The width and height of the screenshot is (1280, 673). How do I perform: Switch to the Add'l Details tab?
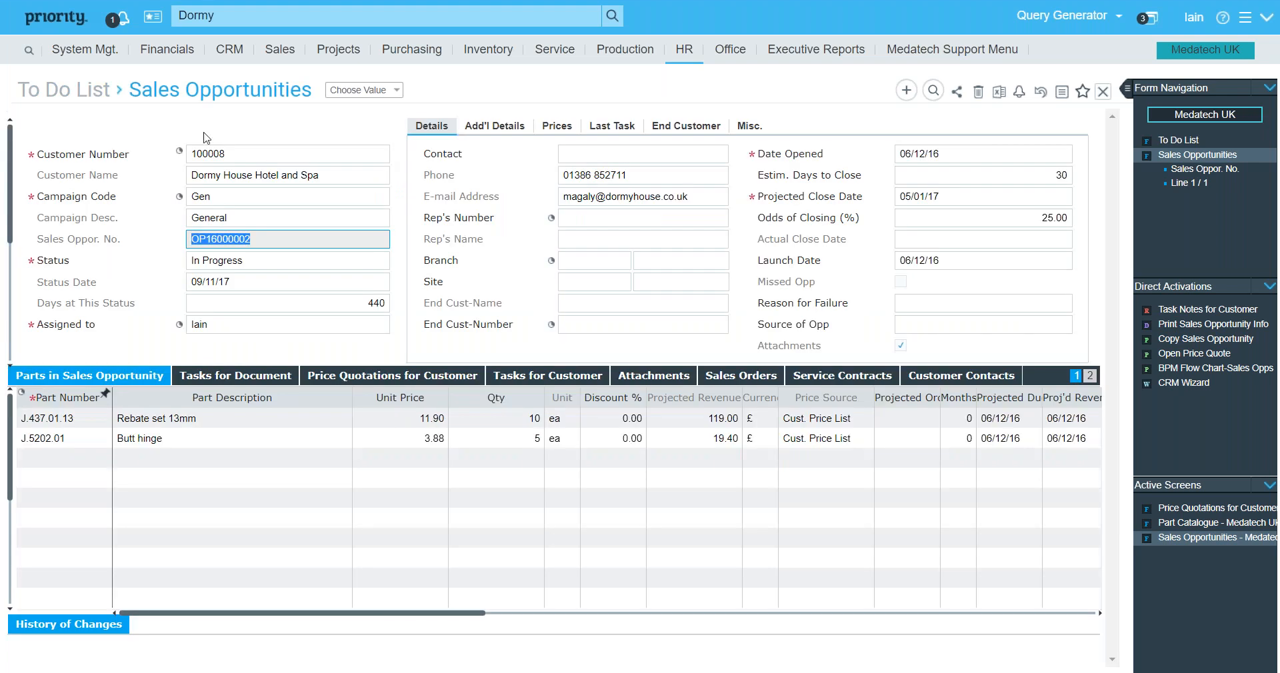pos(494,126)
